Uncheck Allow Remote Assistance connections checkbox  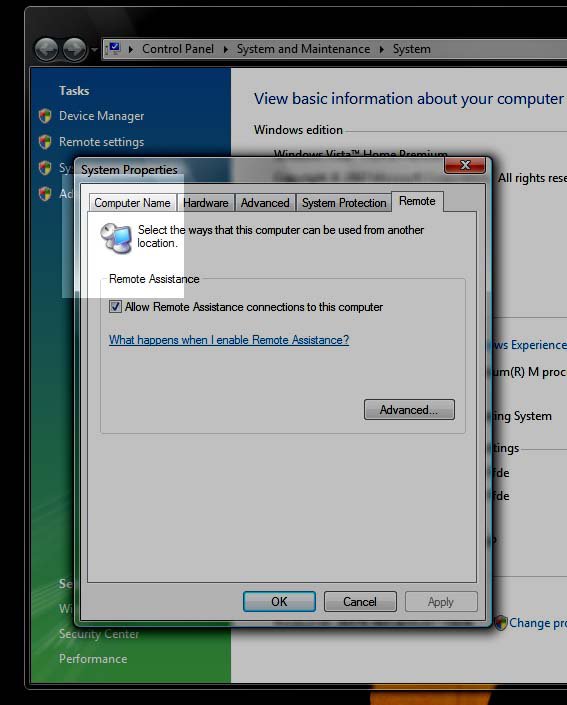coord(115,307)
